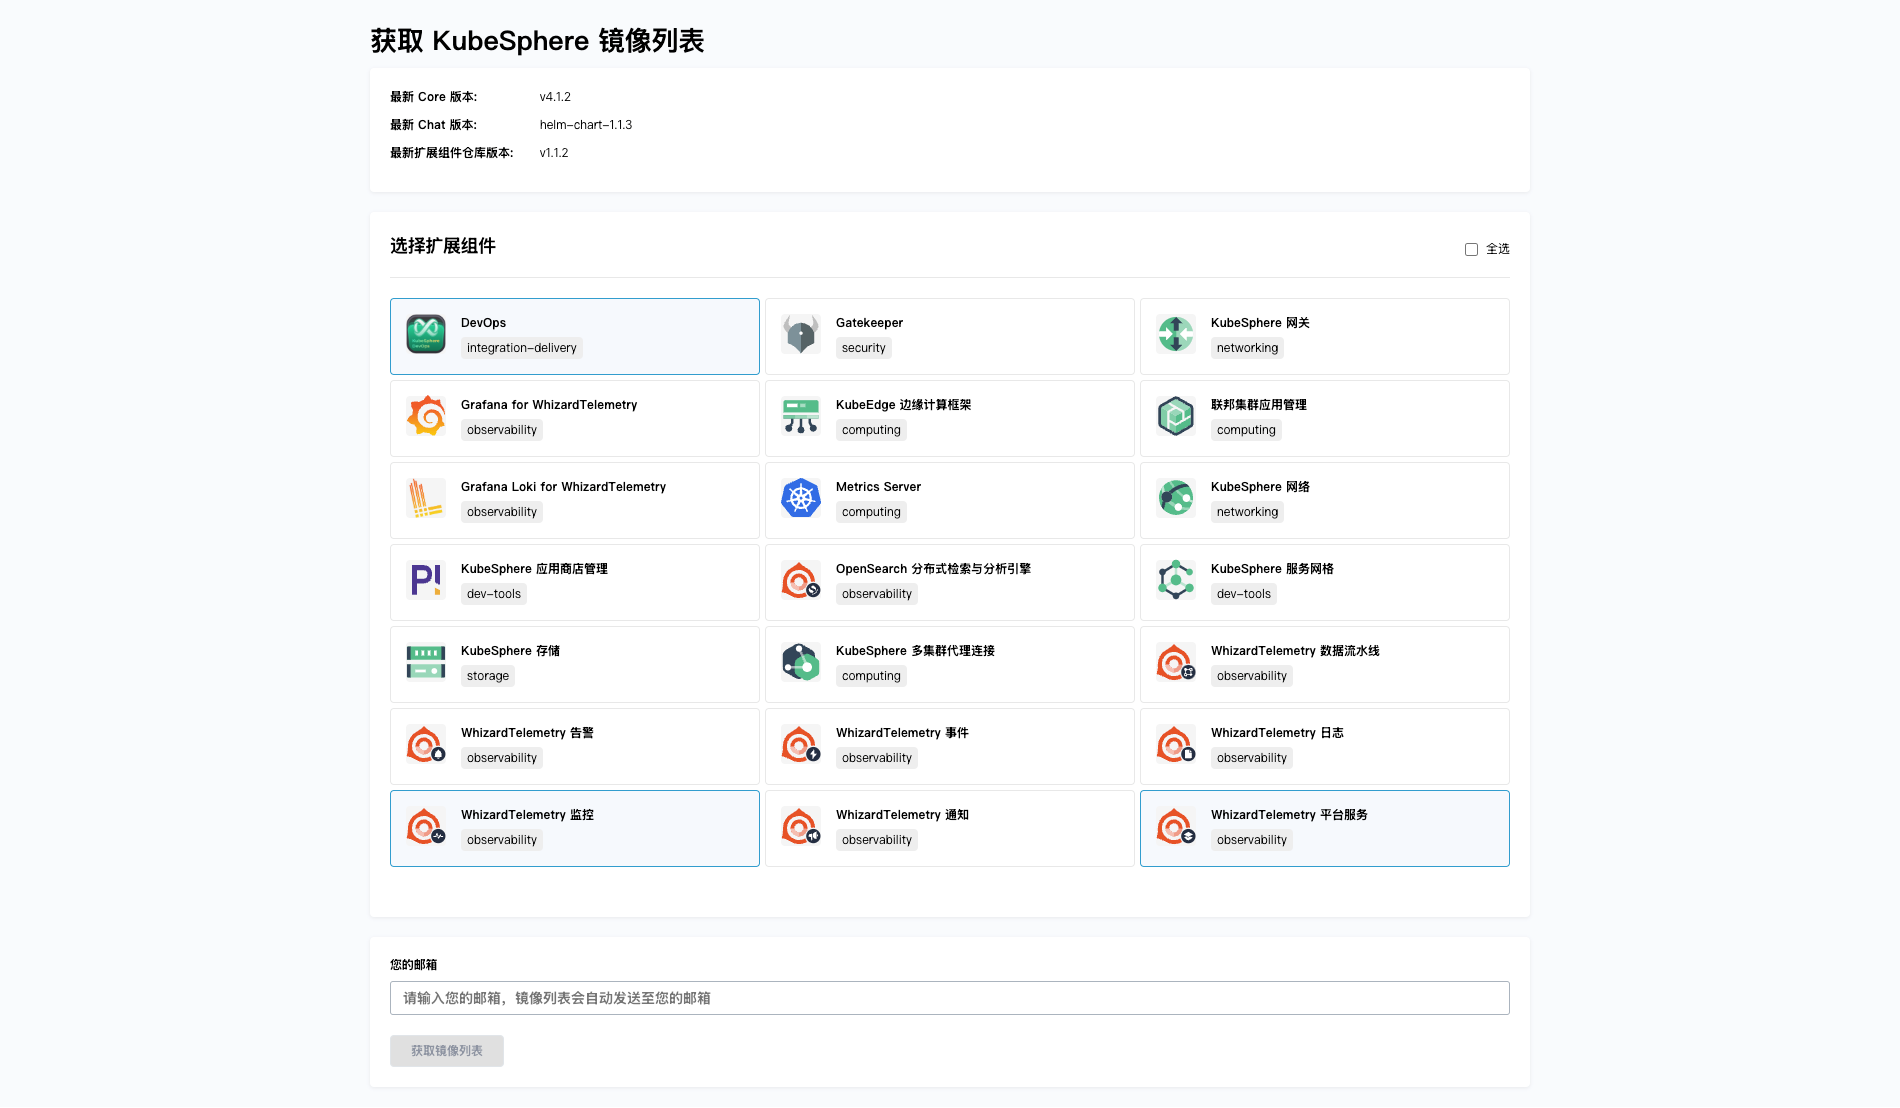Click the security tag on Gatekeeper
1900x1108 pixels.
864,348
